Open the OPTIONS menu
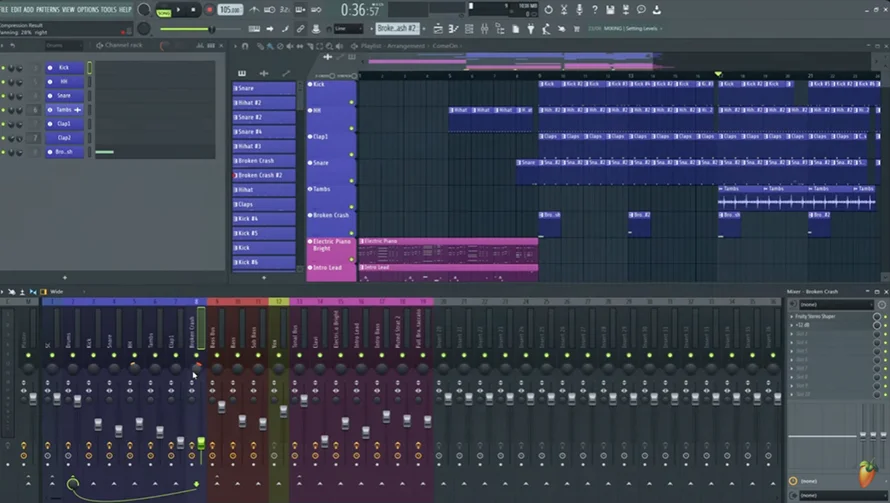Image resolution: width=890 pixels, height=503 pixels. (88, 9)
